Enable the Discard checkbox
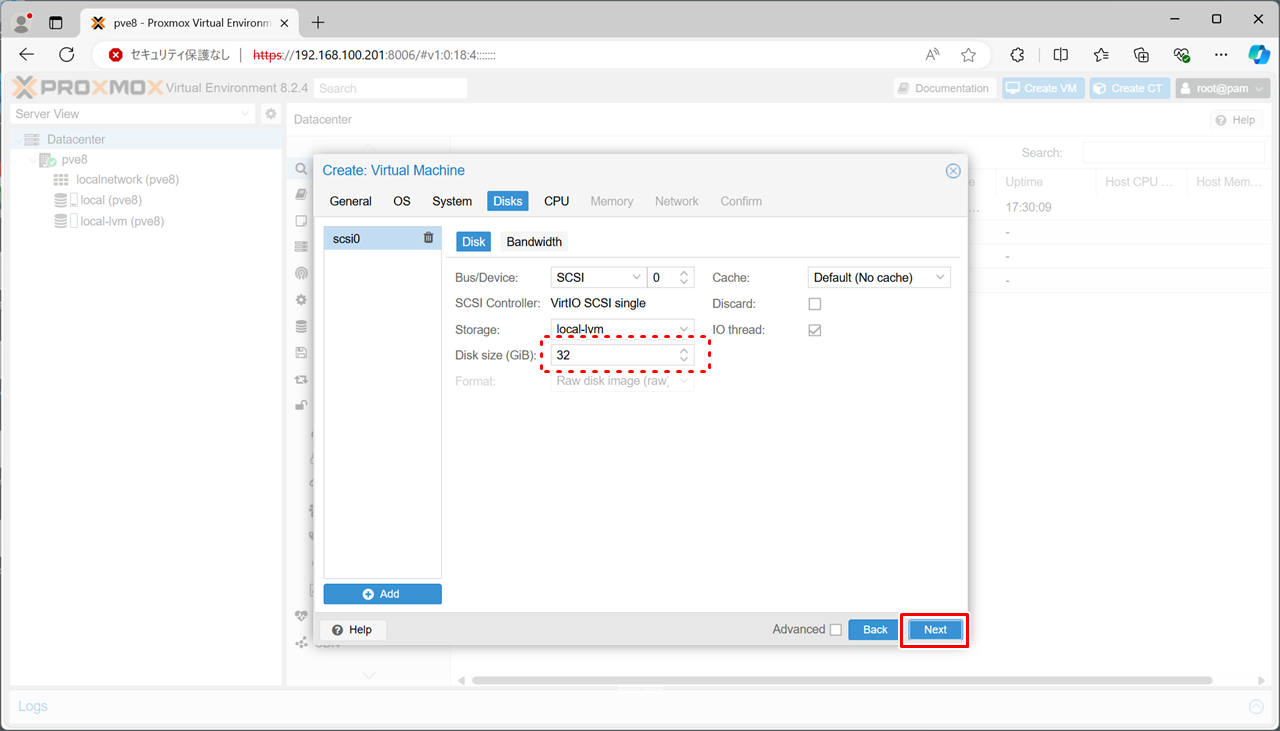1280x731 pixels. pyautogui.click(x=815, y=304)
